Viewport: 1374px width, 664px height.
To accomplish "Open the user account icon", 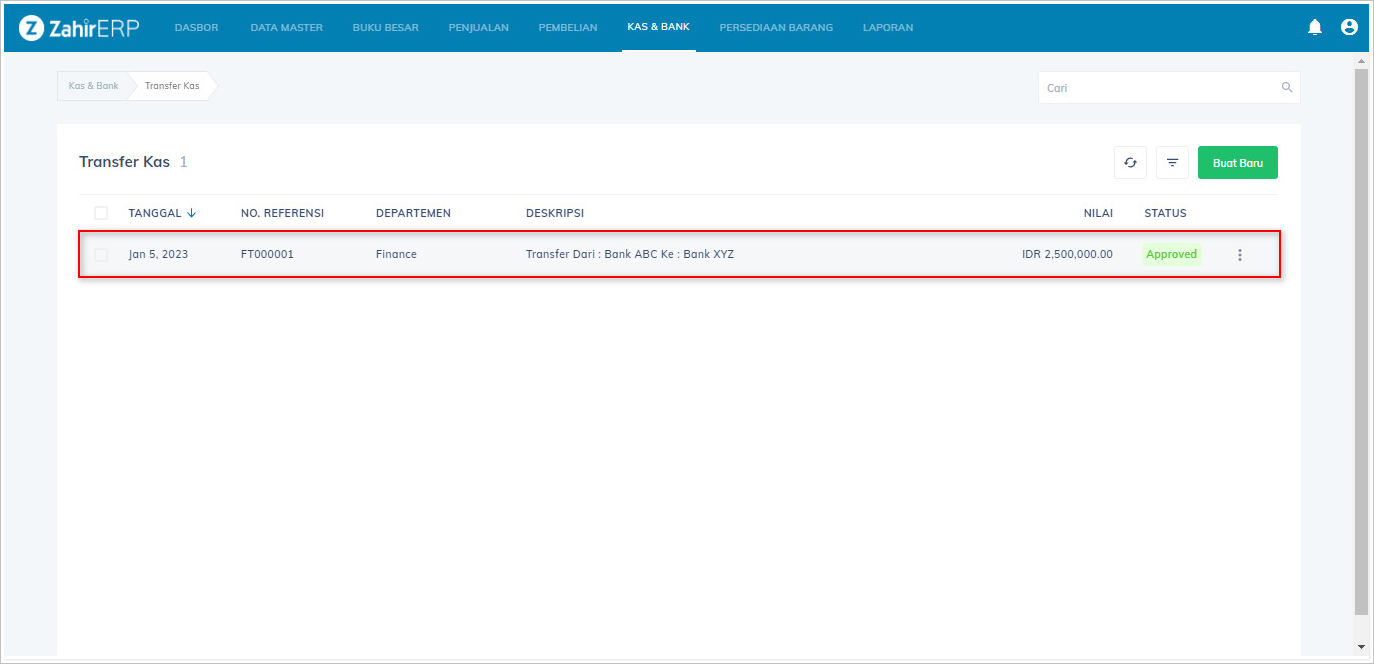I will (1349, 28).
